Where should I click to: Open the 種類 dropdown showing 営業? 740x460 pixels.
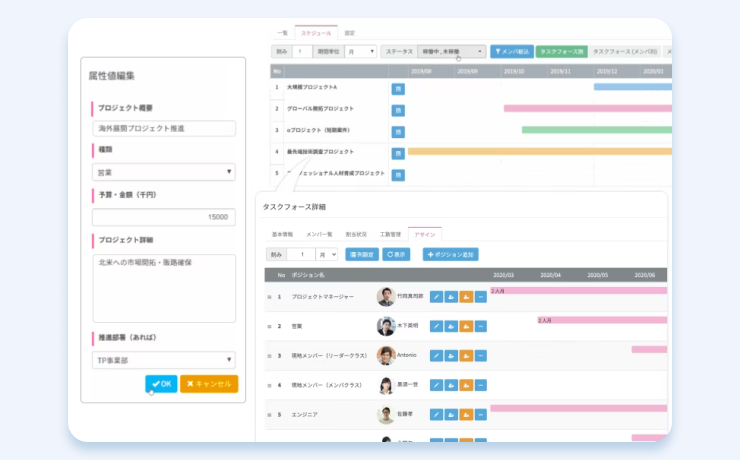pos(164,172)
